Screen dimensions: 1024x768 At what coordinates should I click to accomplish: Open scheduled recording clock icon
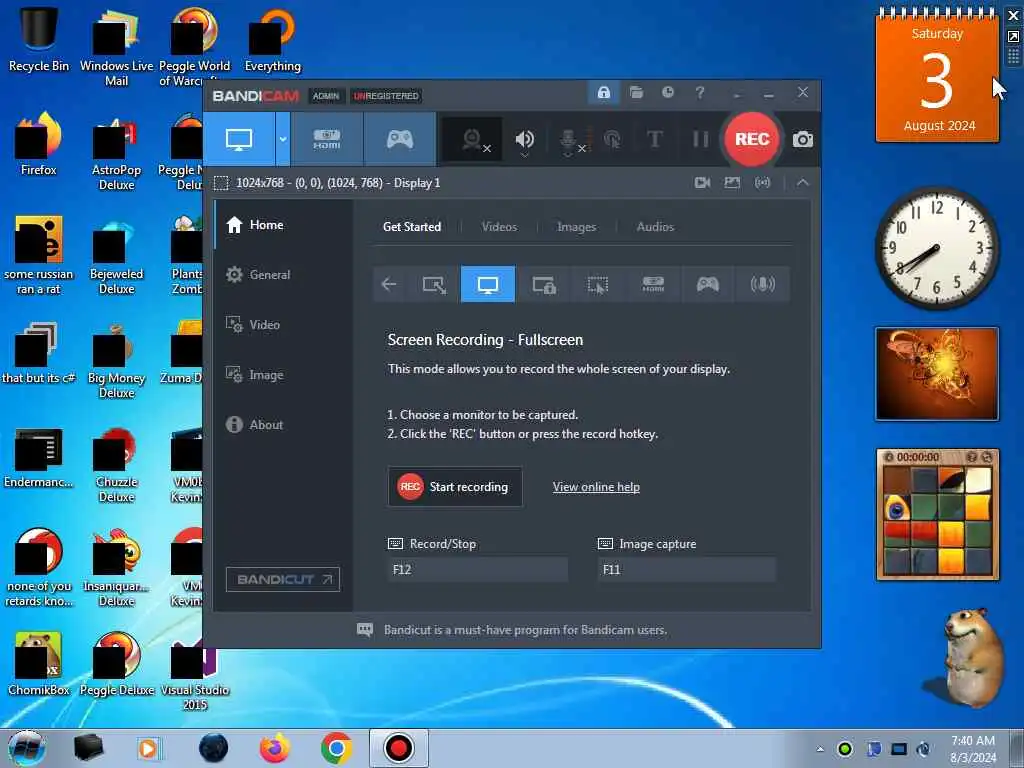[667, 92]
